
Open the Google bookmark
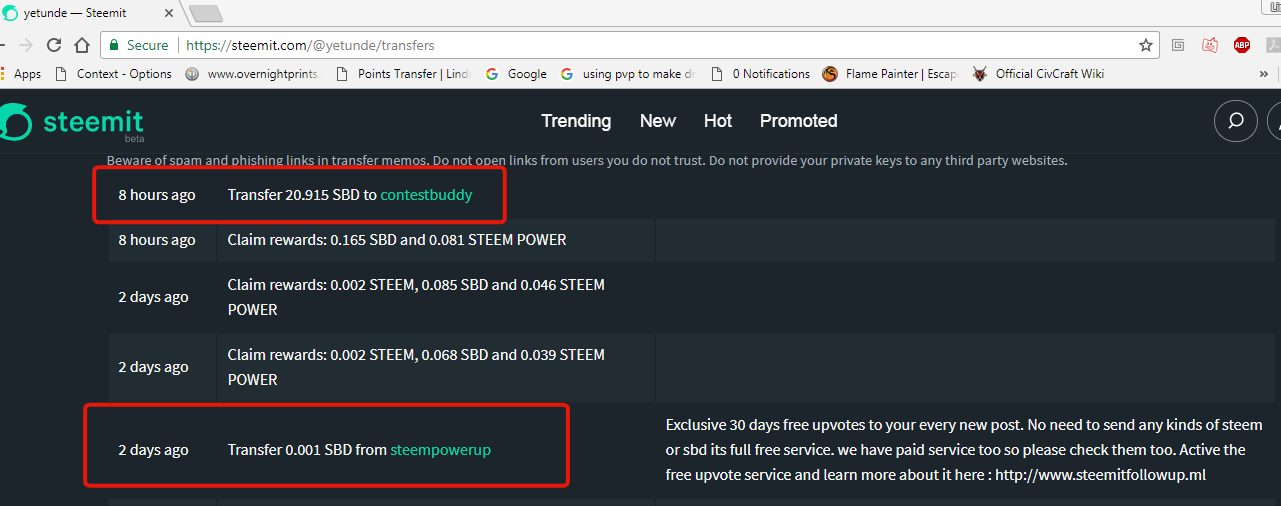(516, 74)
